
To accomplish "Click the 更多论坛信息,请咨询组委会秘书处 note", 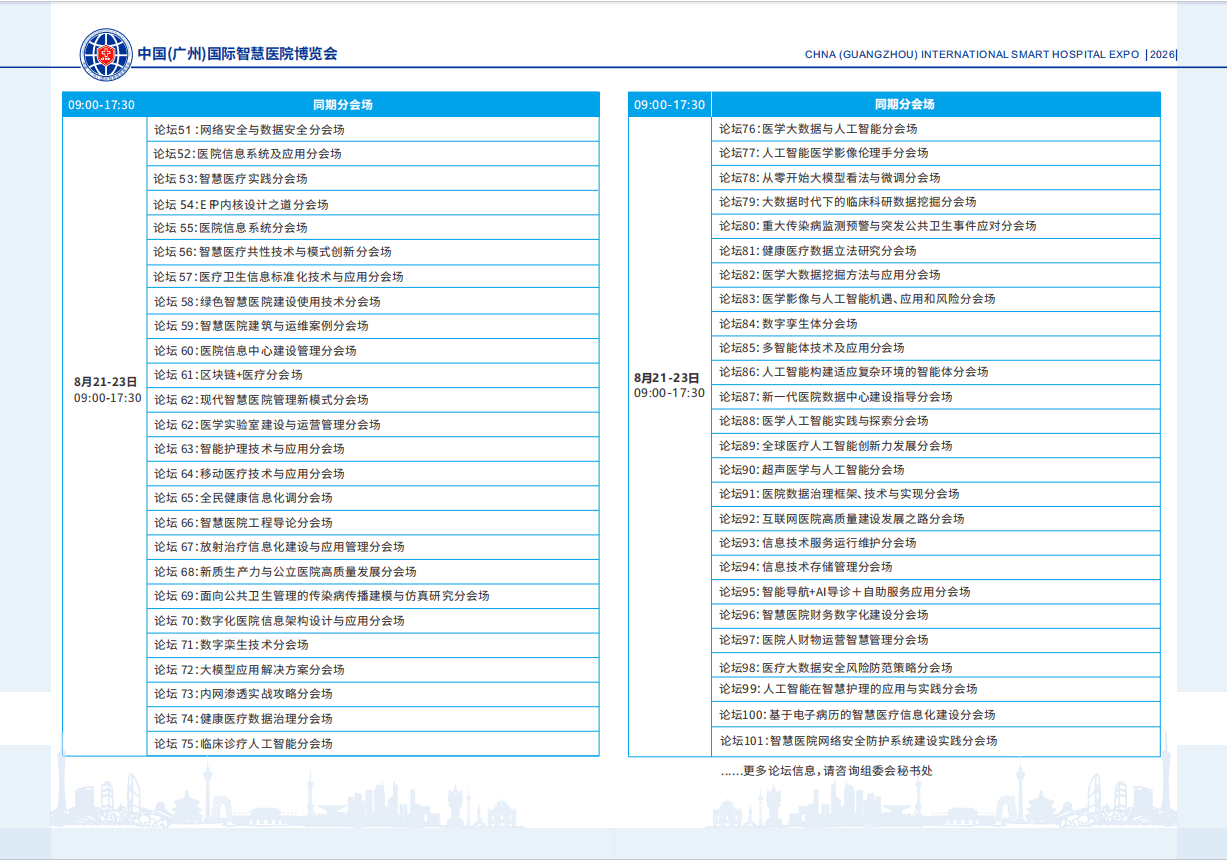I will coord(826,771).
